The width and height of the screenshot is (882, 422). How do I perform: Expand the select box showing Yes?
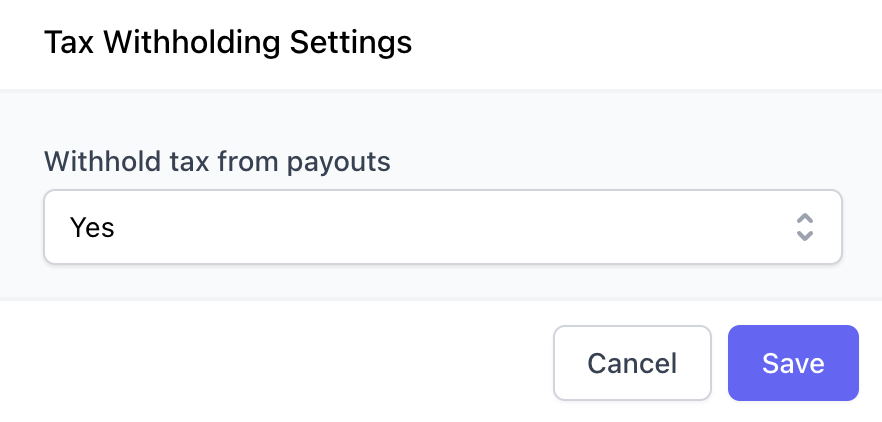pyautogui.click(x=443, y=227)
